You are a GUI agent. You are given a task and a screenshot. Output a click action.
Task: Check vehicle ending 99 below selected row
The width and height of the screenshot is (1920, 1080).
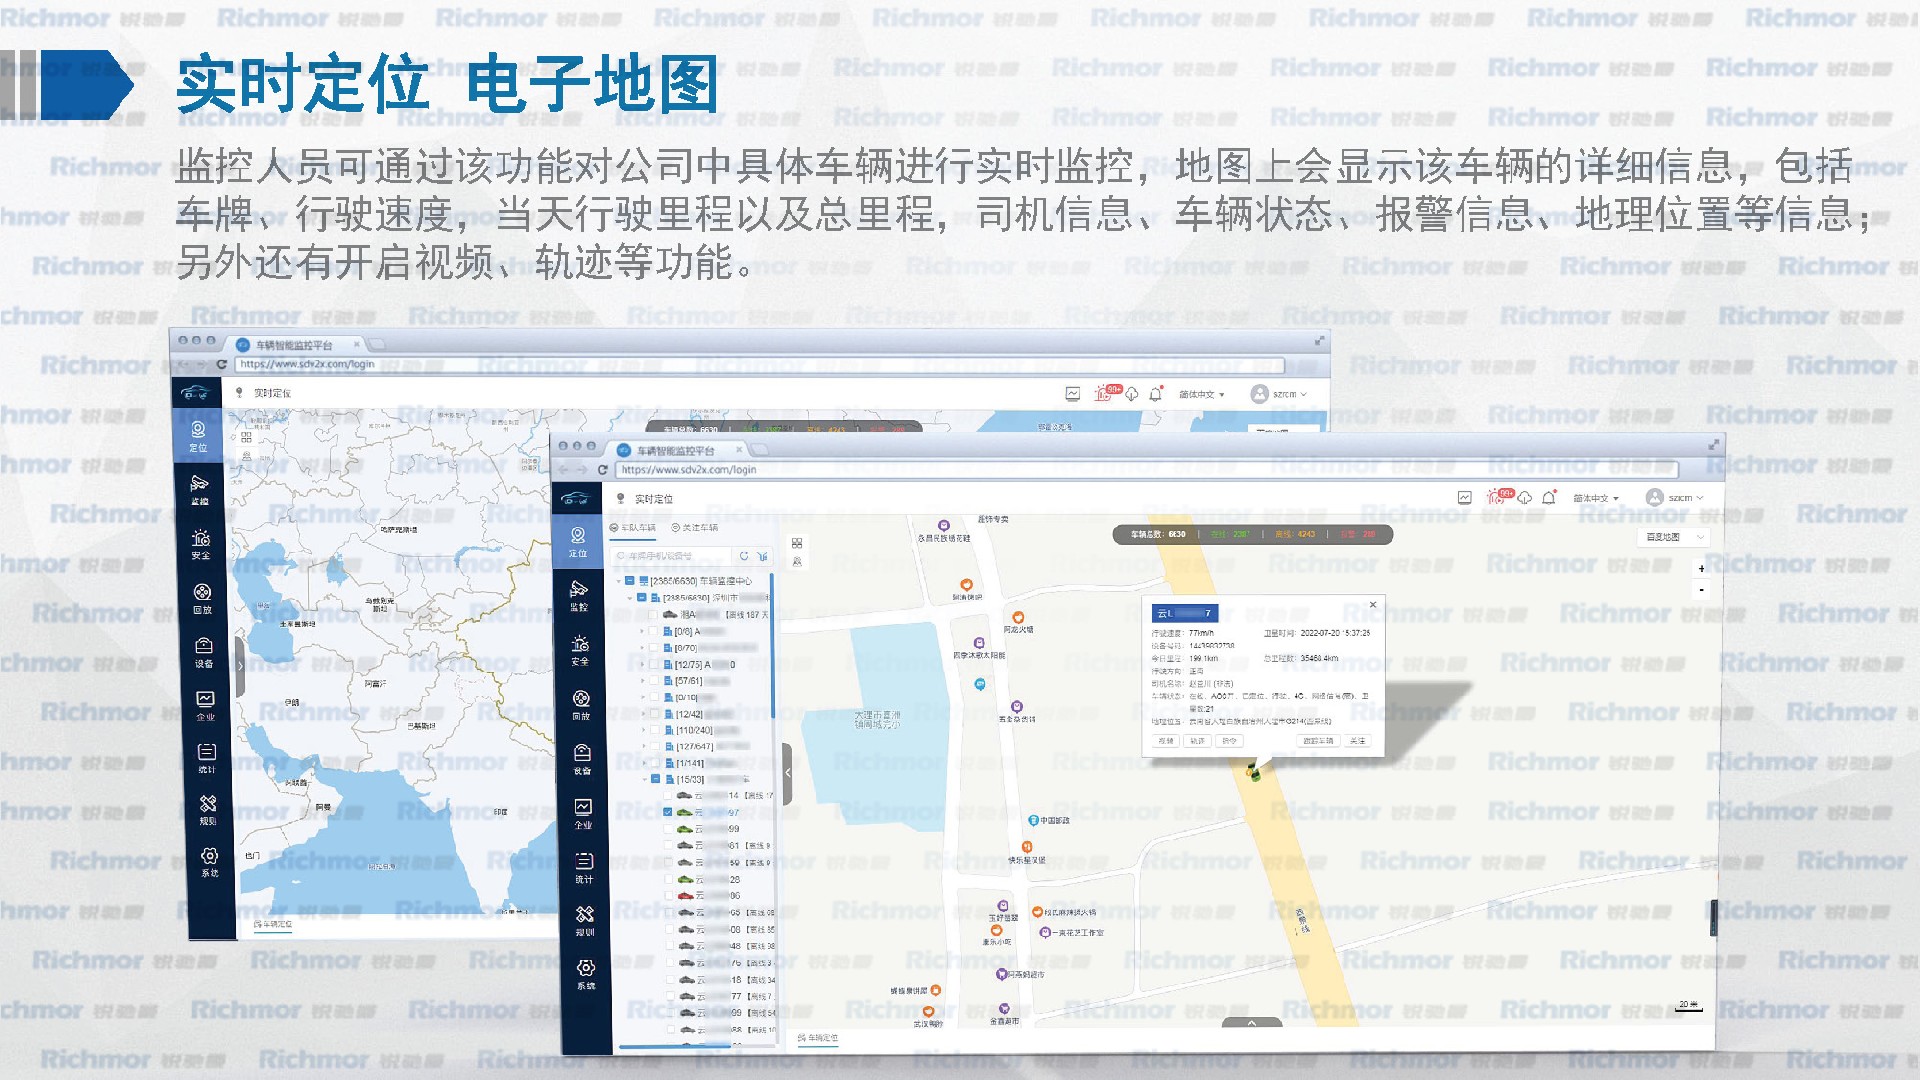668,829
